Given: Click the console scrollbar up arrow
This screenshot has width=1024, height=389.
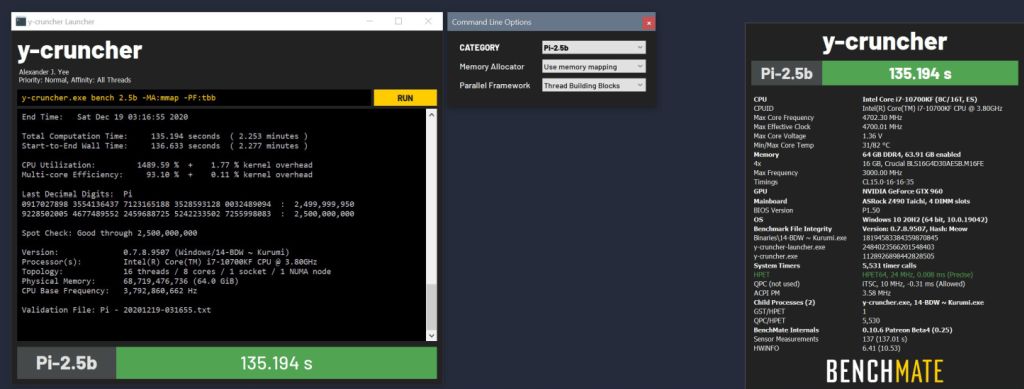Looking at the screenshot, I should coord(431,114).
